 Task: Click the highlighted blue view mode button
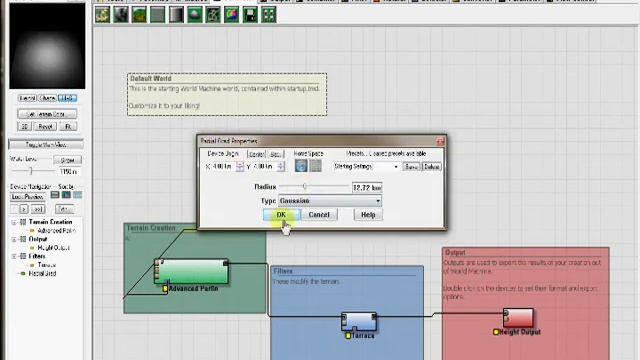[x=67, y=98]
